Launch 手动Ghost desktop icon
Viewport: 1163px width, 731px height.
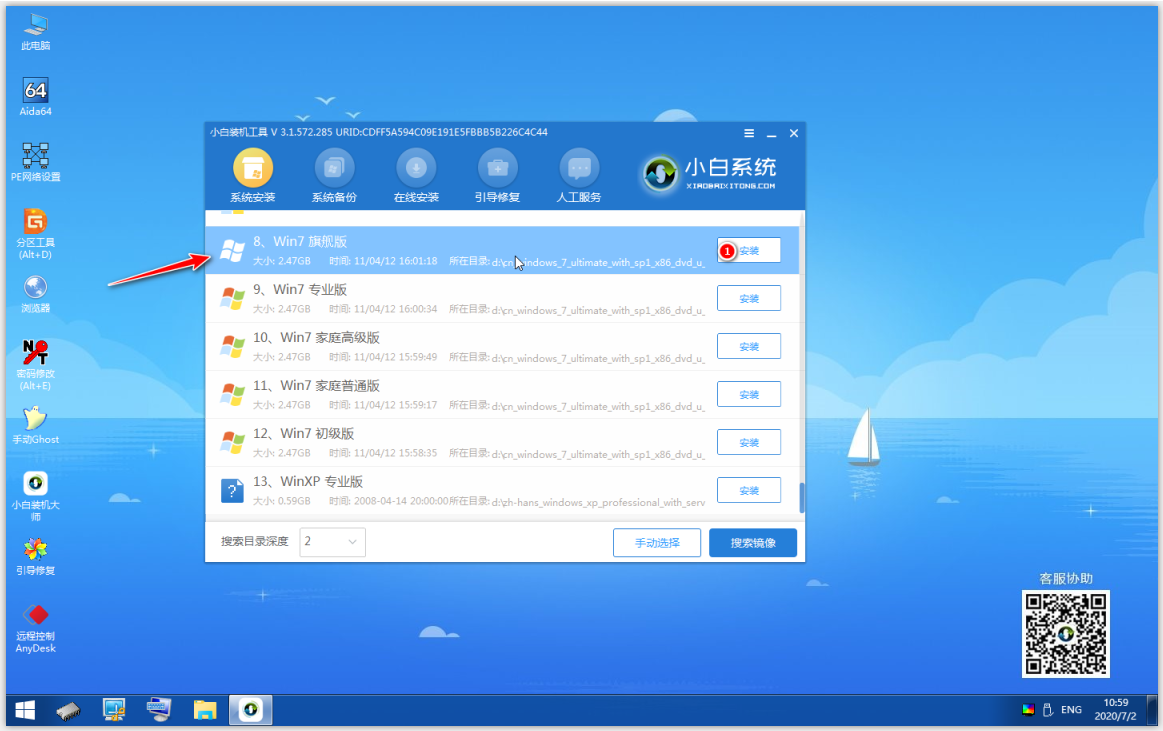point(36,426)
